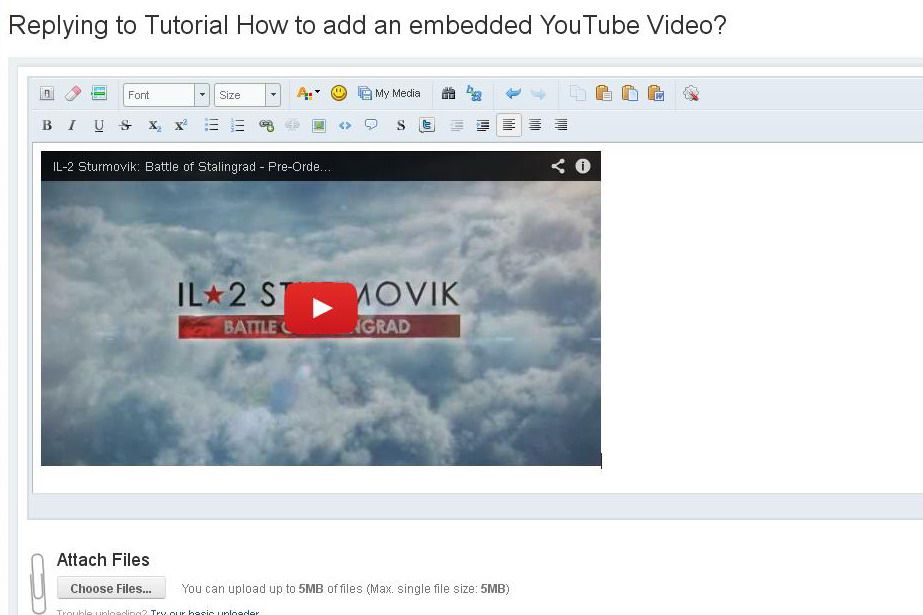The image size is (923, 615).
Task: Toggle bold formatting
Action: click(46, 125)
